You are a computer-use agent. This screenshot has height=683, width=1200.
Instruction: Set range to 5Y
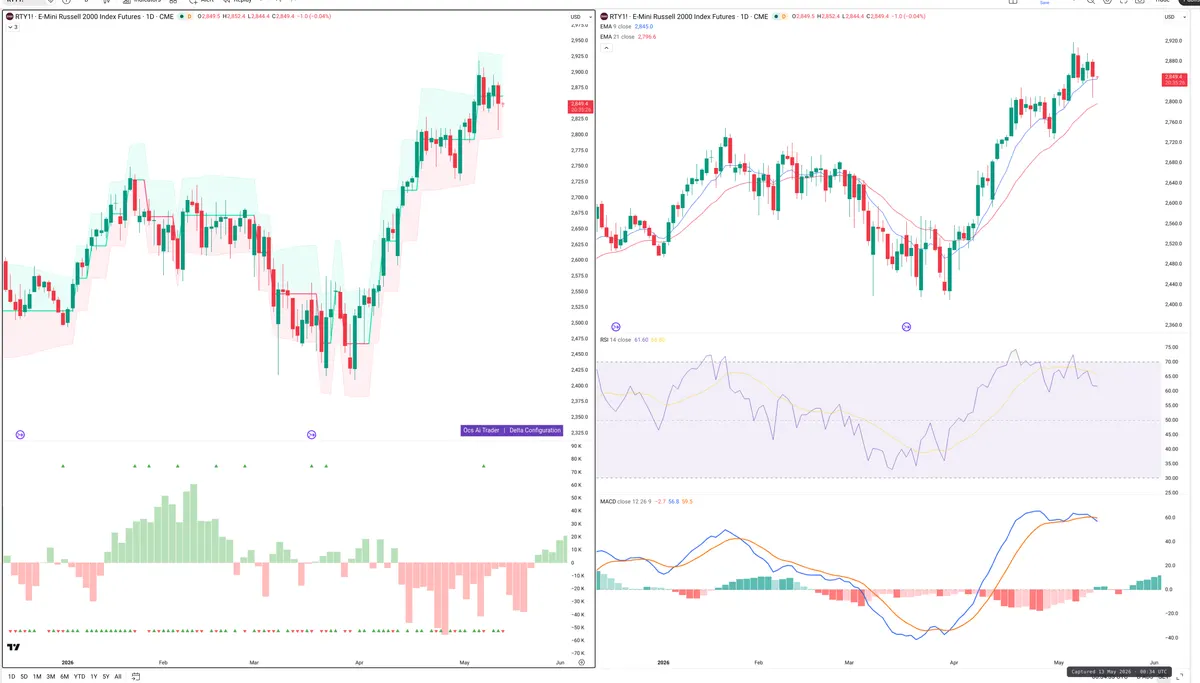(106, 676)
